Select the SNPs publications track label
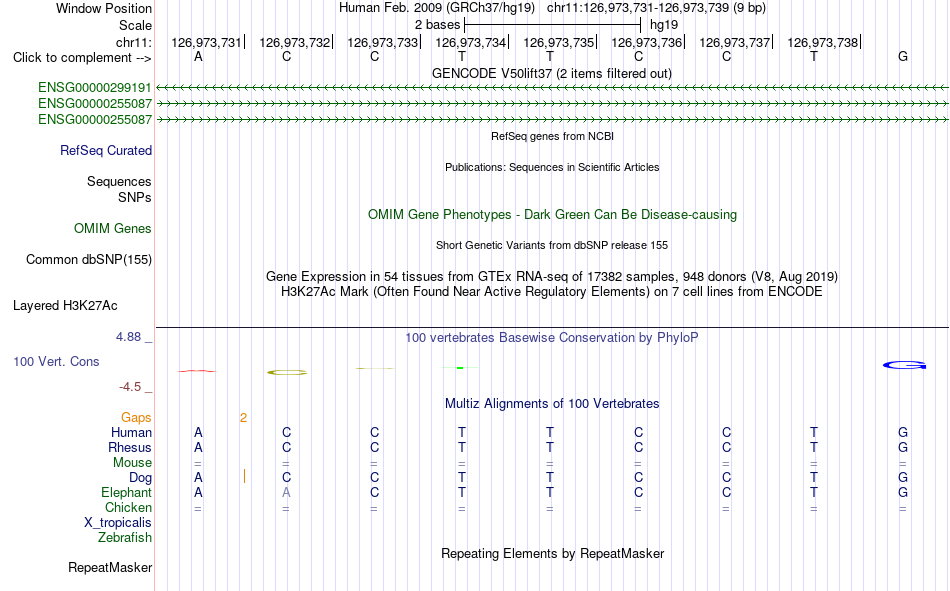 [135, 198]
